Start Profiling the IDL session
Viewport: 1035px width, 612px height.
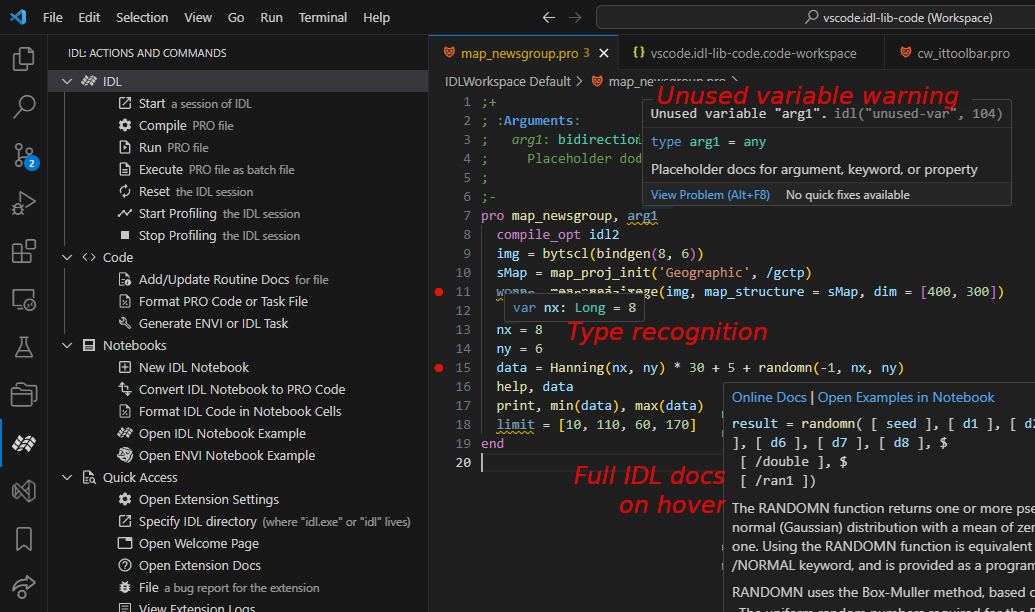[209, 214]
